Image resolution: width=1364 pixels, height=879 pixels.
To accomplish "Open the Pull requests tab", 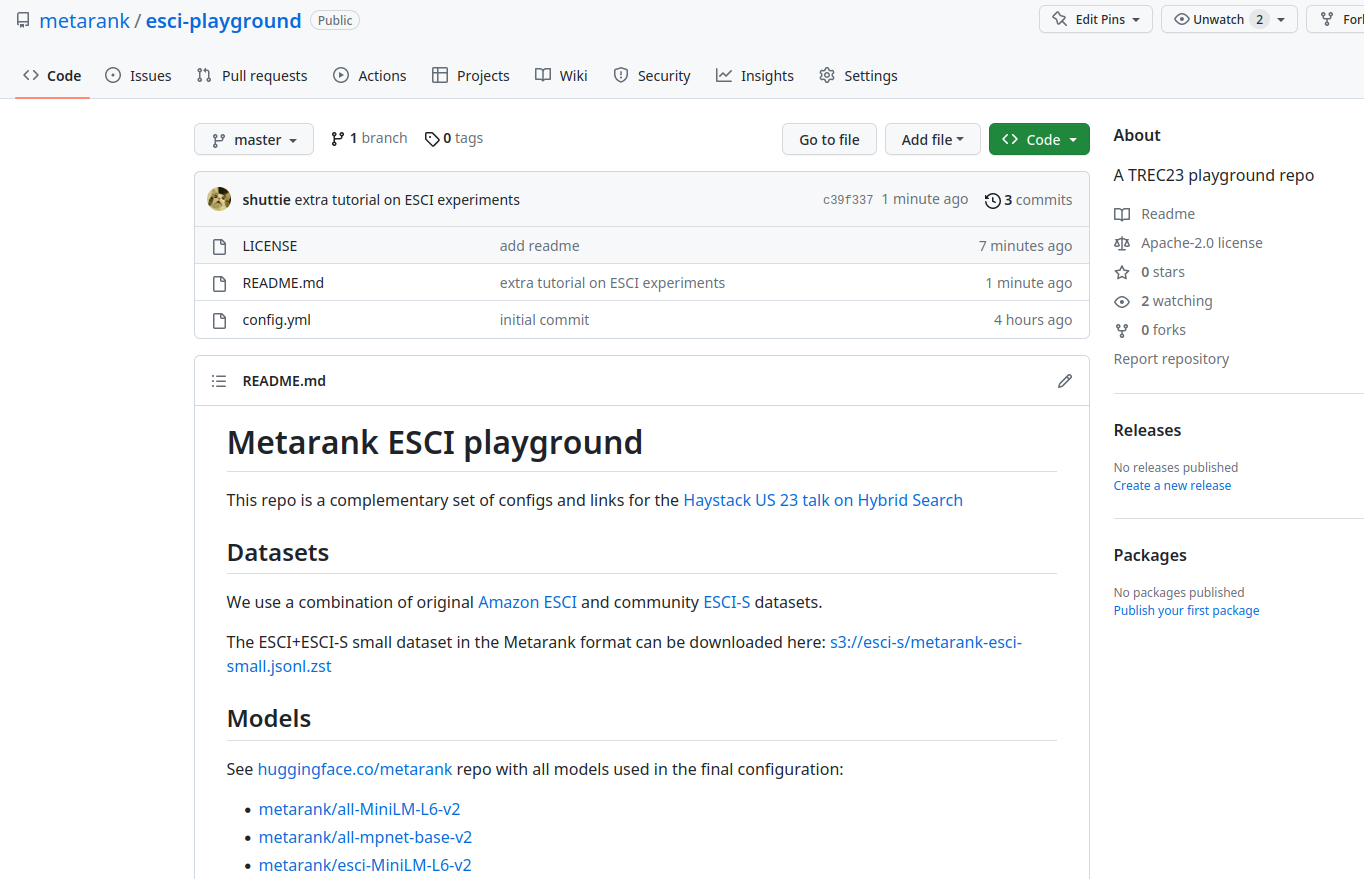I will tap(252, 75).
